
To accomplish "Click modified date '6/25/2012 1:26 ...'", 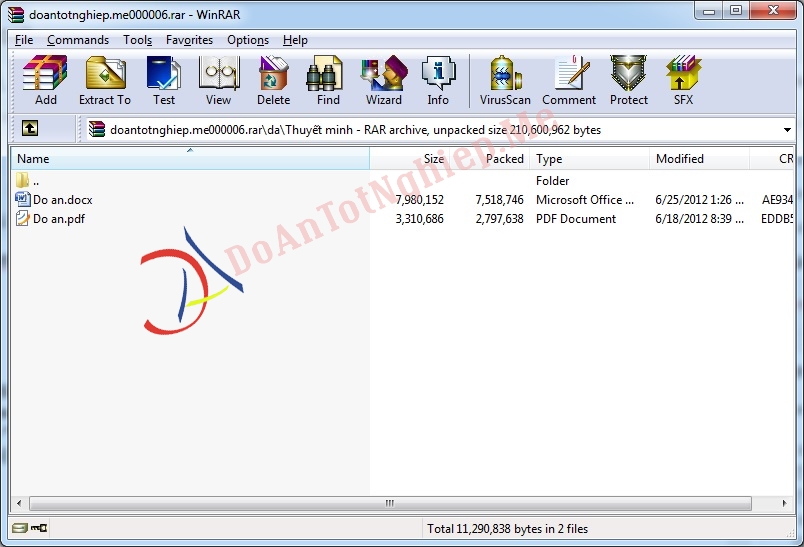I will (699, 199).
